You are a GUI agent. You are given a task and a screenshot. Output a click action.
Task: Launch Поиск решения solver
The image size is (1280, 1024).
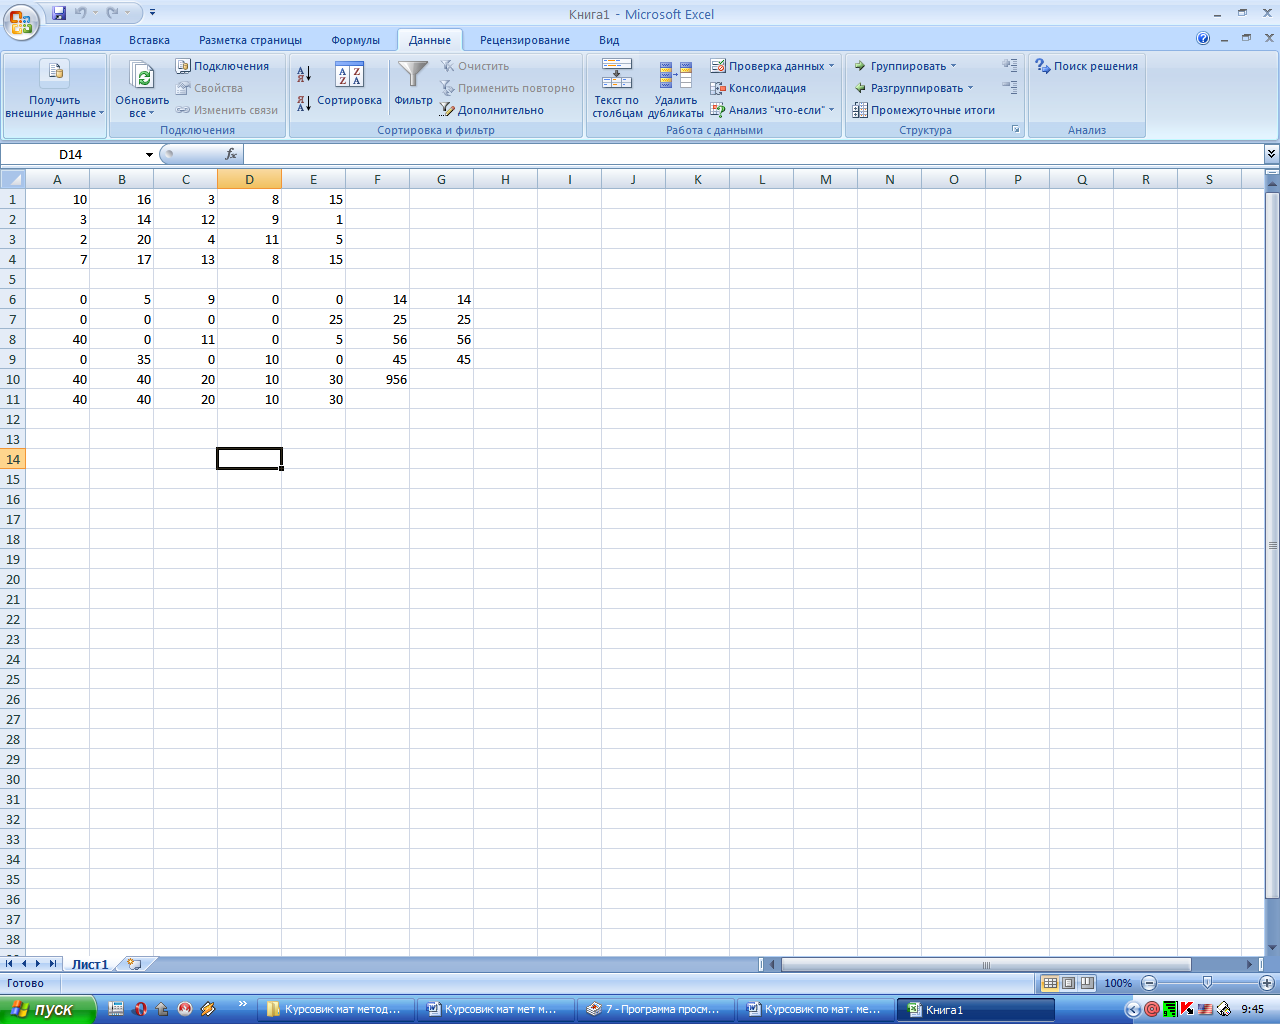click(x=1086, y=66)
